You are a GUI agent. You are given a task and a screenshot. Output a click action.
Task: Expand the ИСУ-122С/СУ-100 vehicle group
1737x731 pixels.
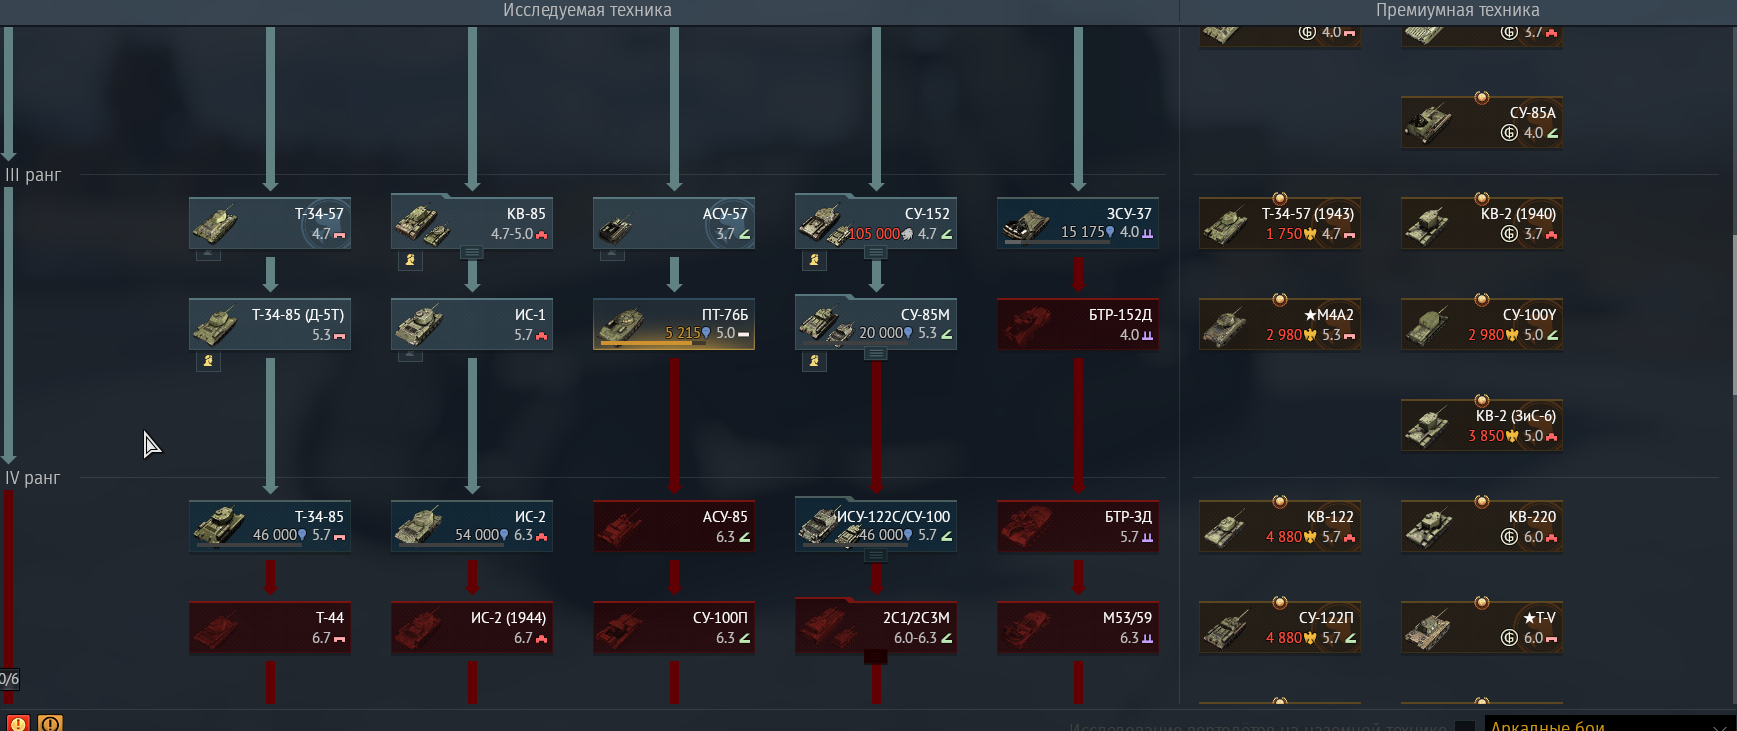[876, 556]
